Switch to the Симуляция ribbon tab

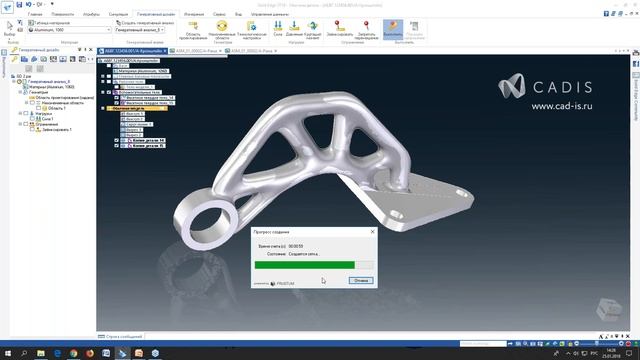tap(118, 14)
